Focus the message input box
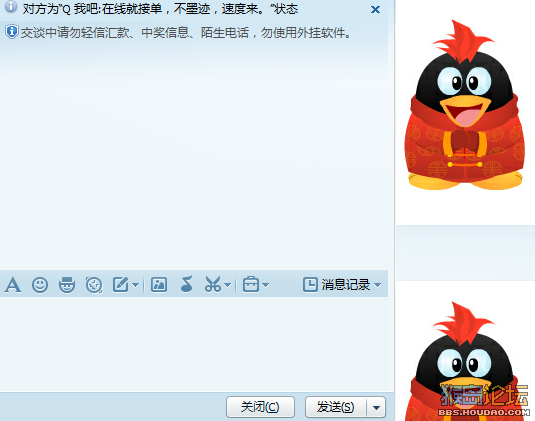Image resolution: width=535 pixels, height=421 pixels. tap(194, 344)
